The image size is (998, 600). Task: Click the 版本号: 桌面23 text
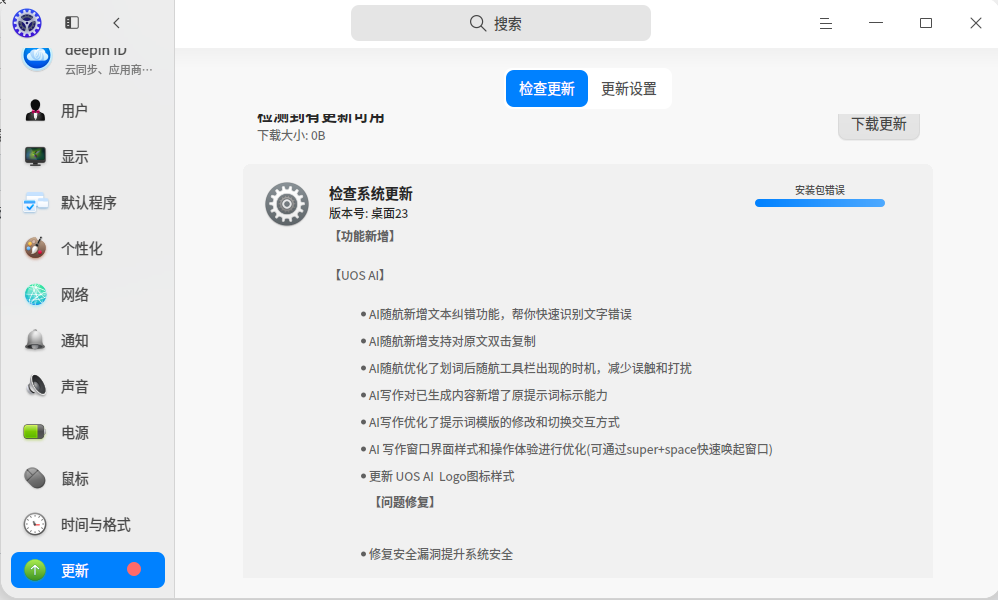369,214
